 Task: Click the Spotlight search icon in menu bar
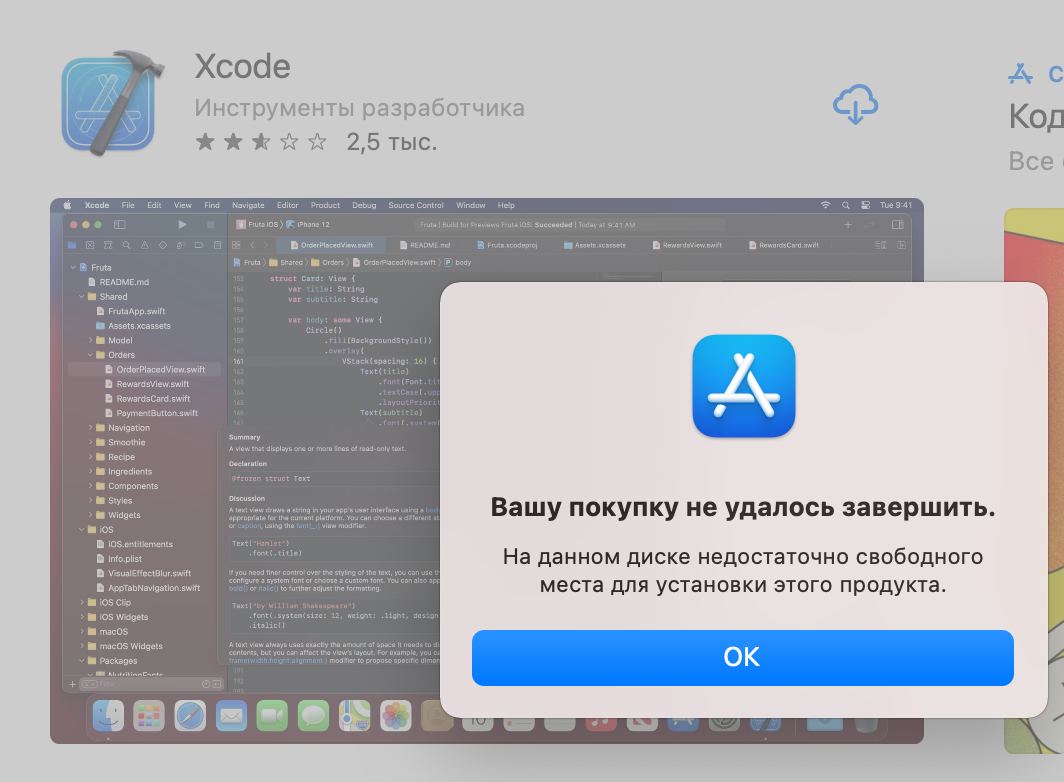coord(846,205)
